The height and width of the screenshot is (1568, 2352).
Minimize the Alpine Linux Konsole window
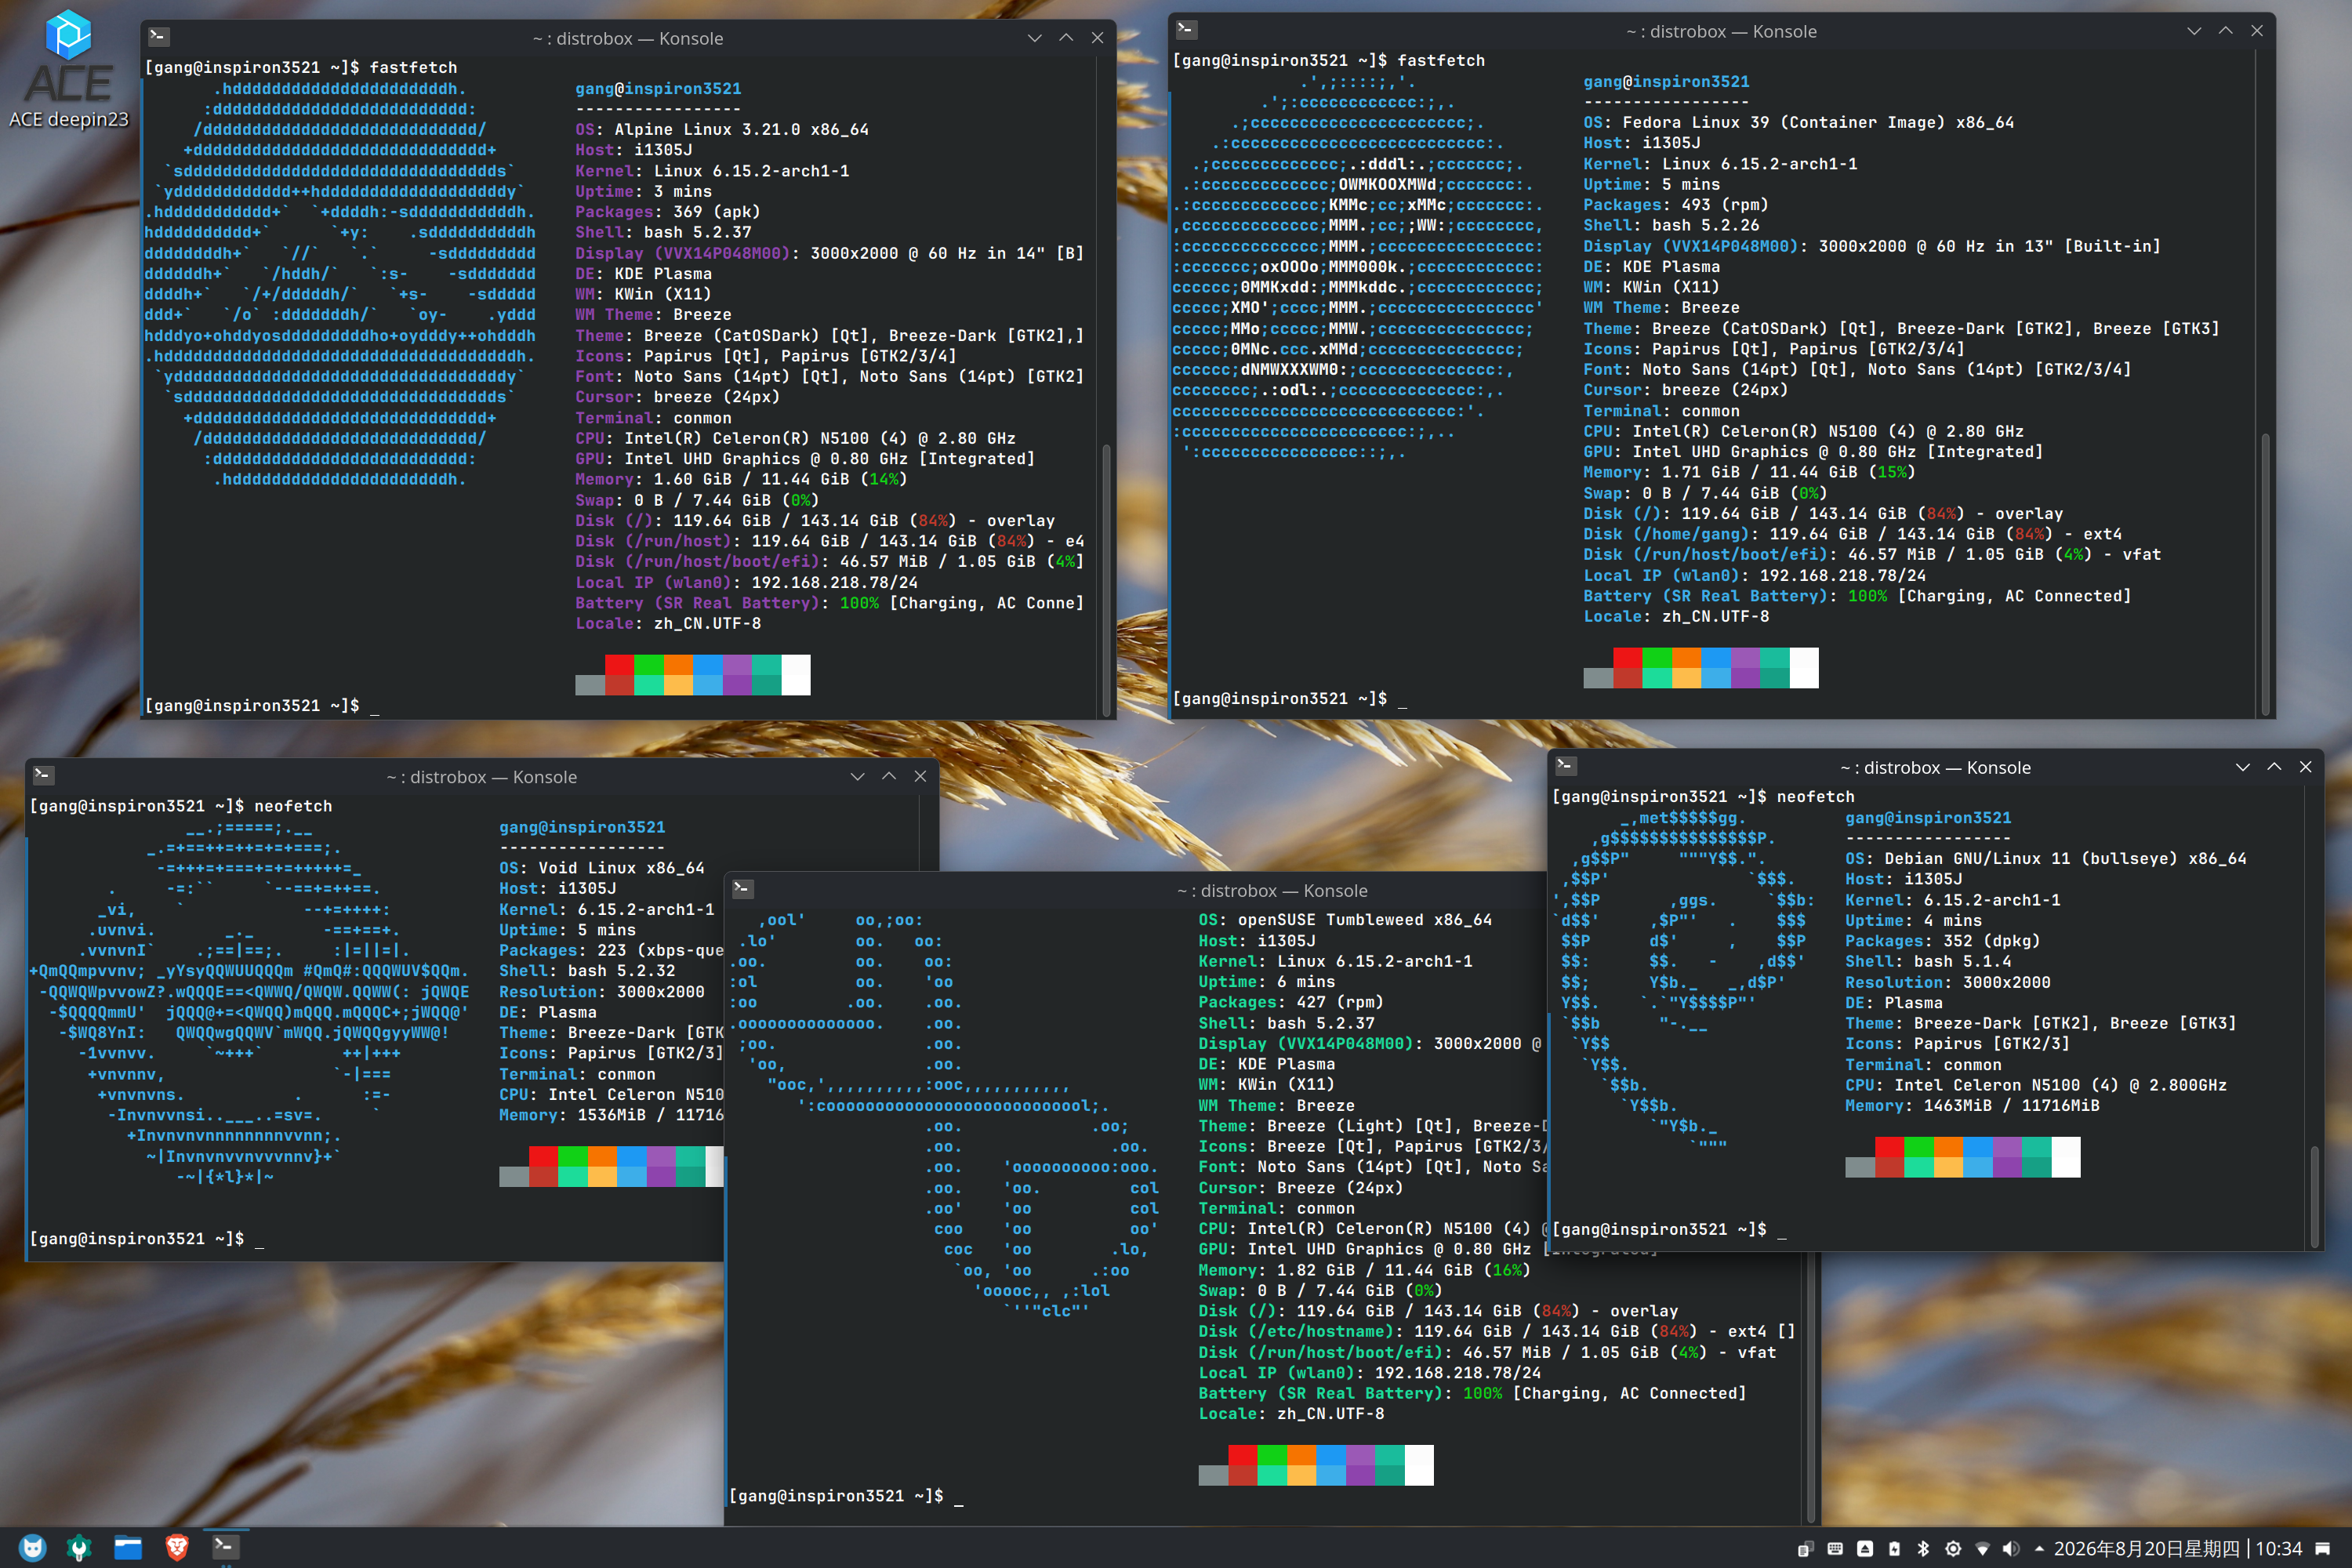1034,38
